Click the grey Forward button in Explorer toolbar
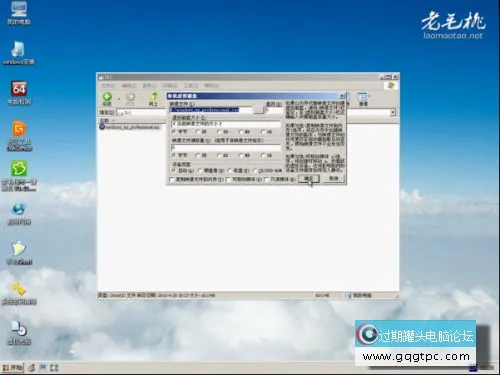The width and height of the screenshot is (500, 375). point(130,99)
